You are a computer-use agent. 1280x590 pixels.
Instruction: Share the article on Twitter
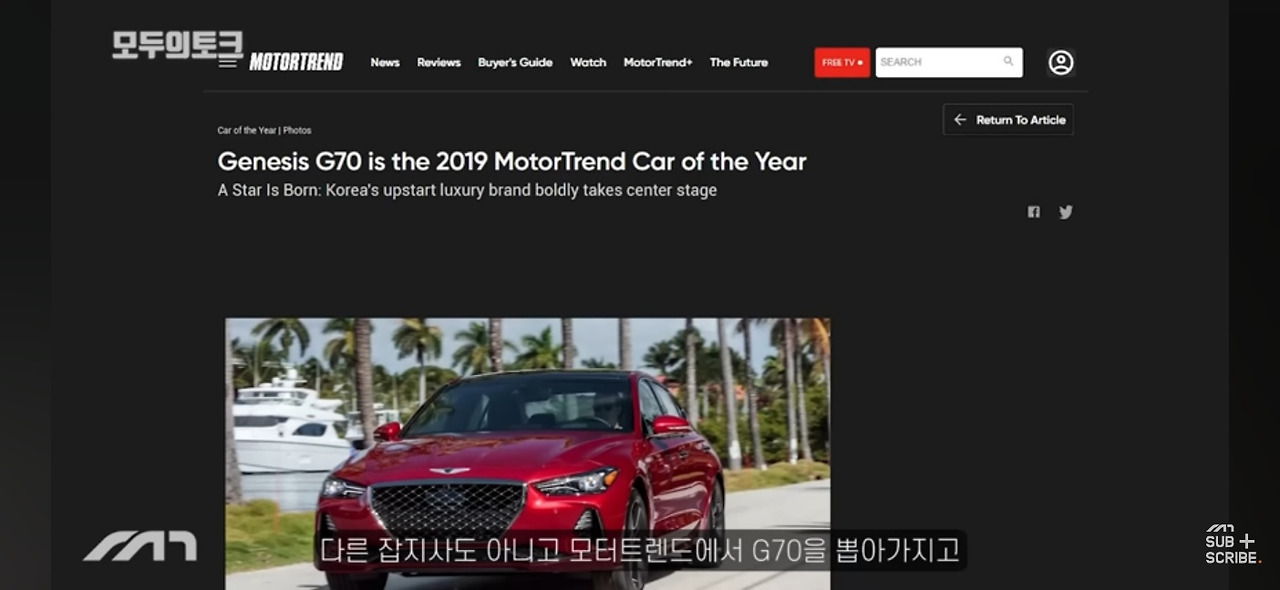click(x=1066, y=212)
